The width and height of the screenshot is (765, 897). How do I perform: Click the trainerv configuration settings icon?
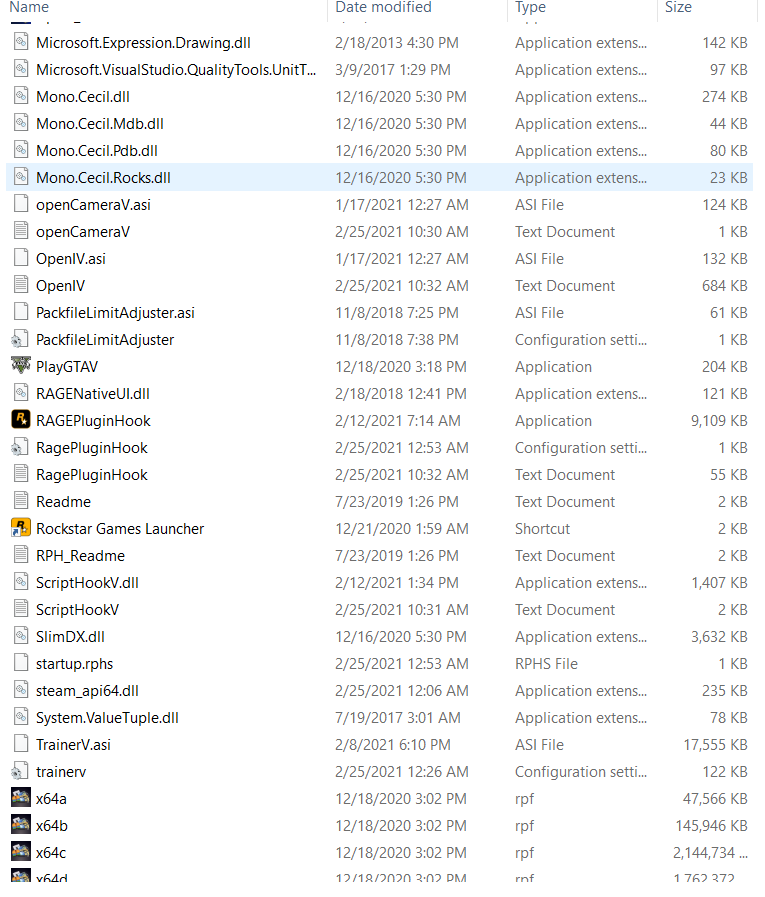pos(19,771)
